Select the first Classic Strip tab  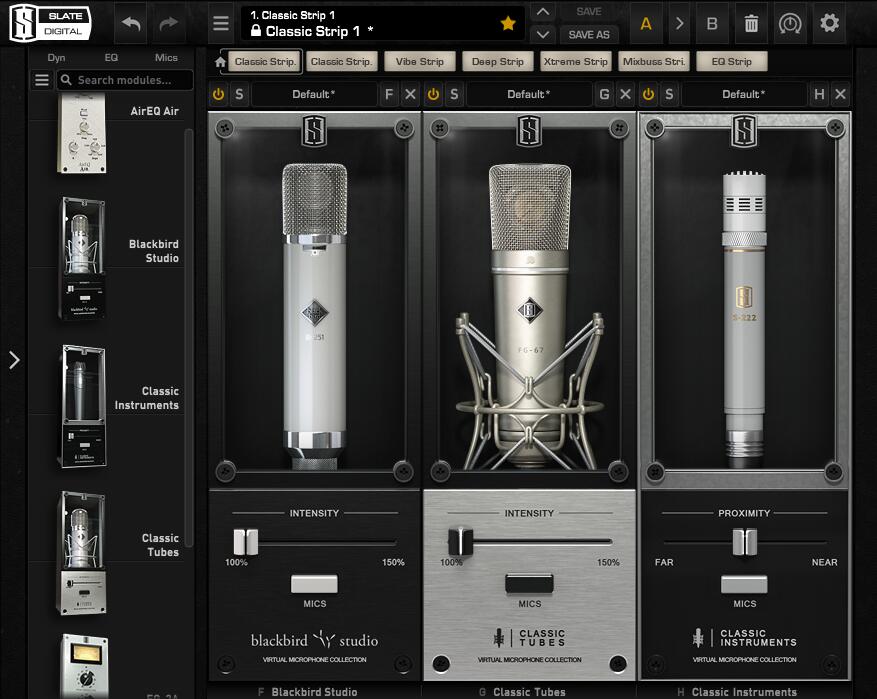pos(265,62)
